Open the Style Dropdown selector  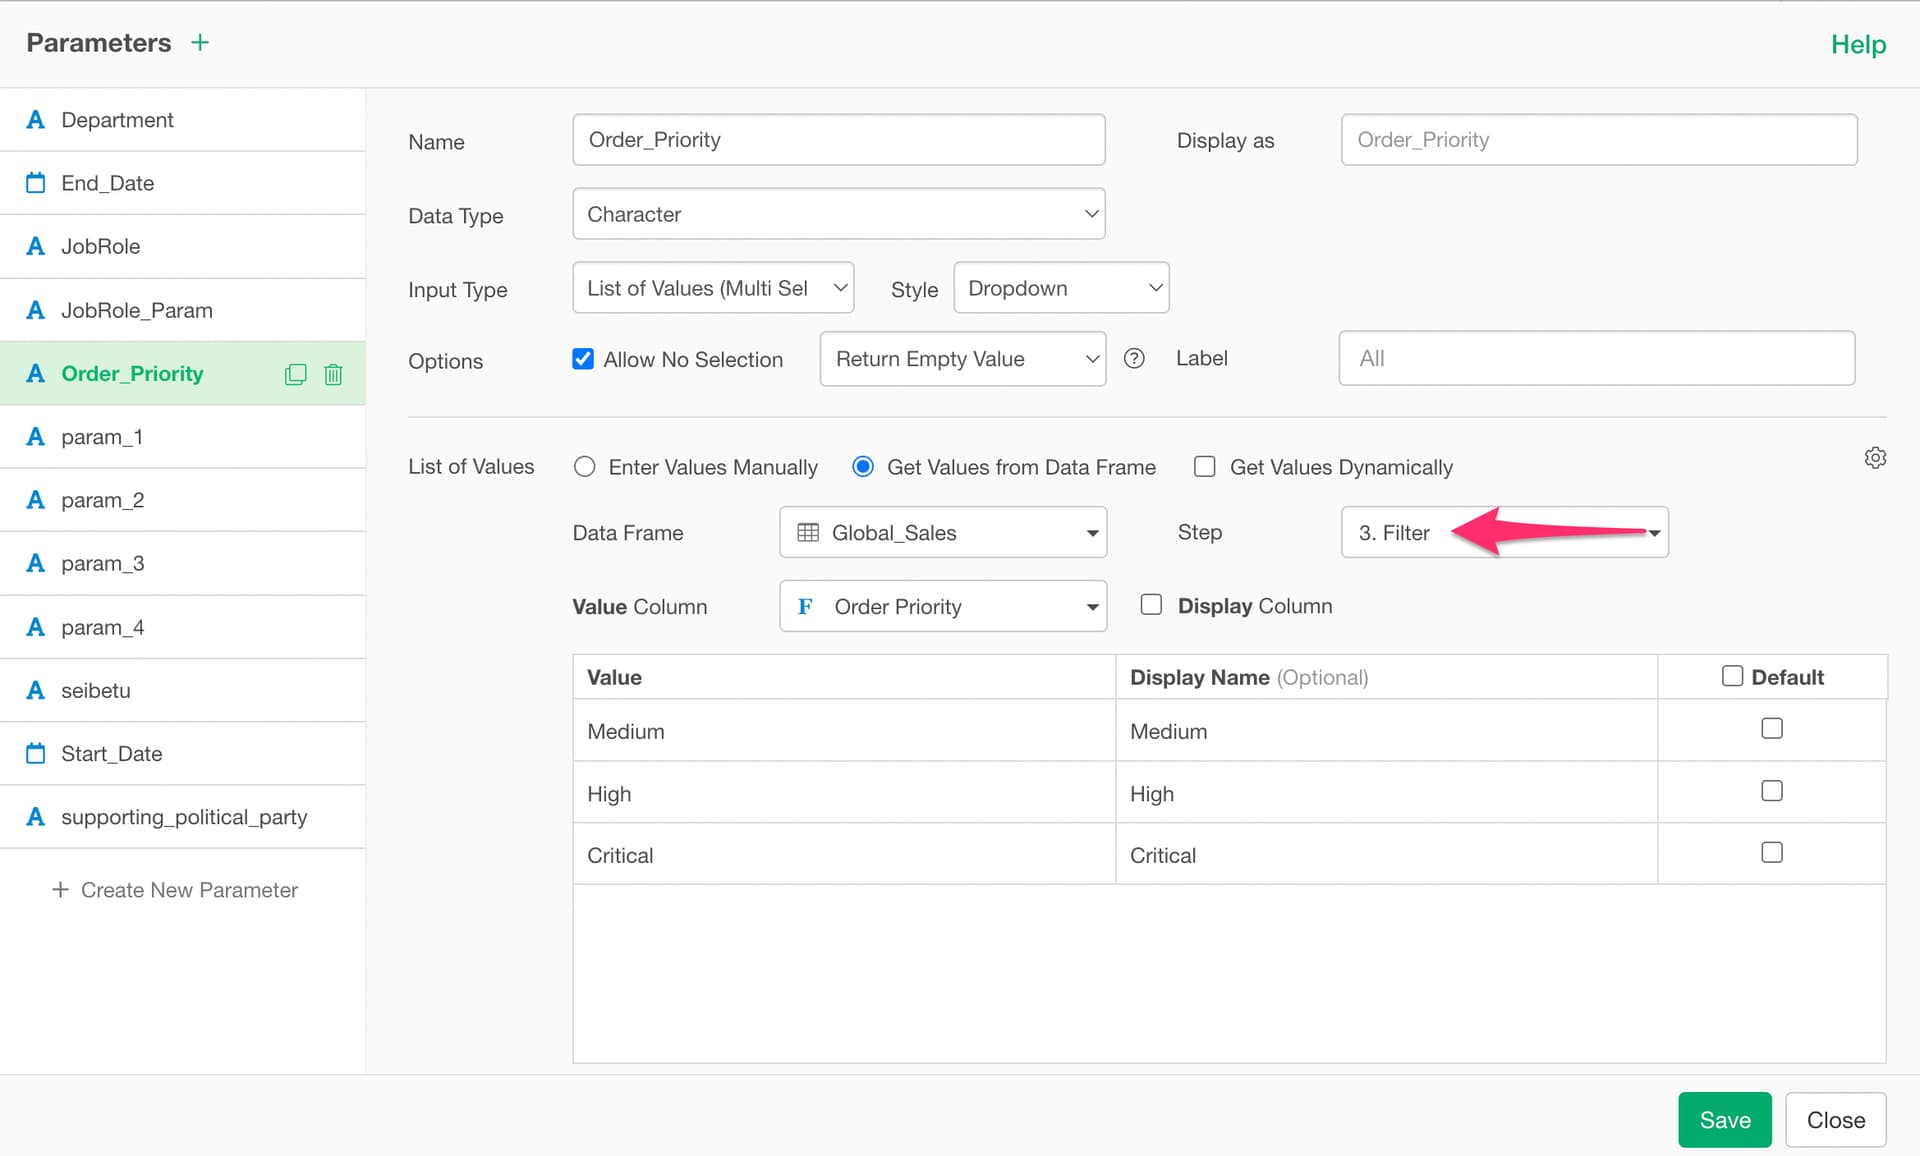pos(1061,288)
